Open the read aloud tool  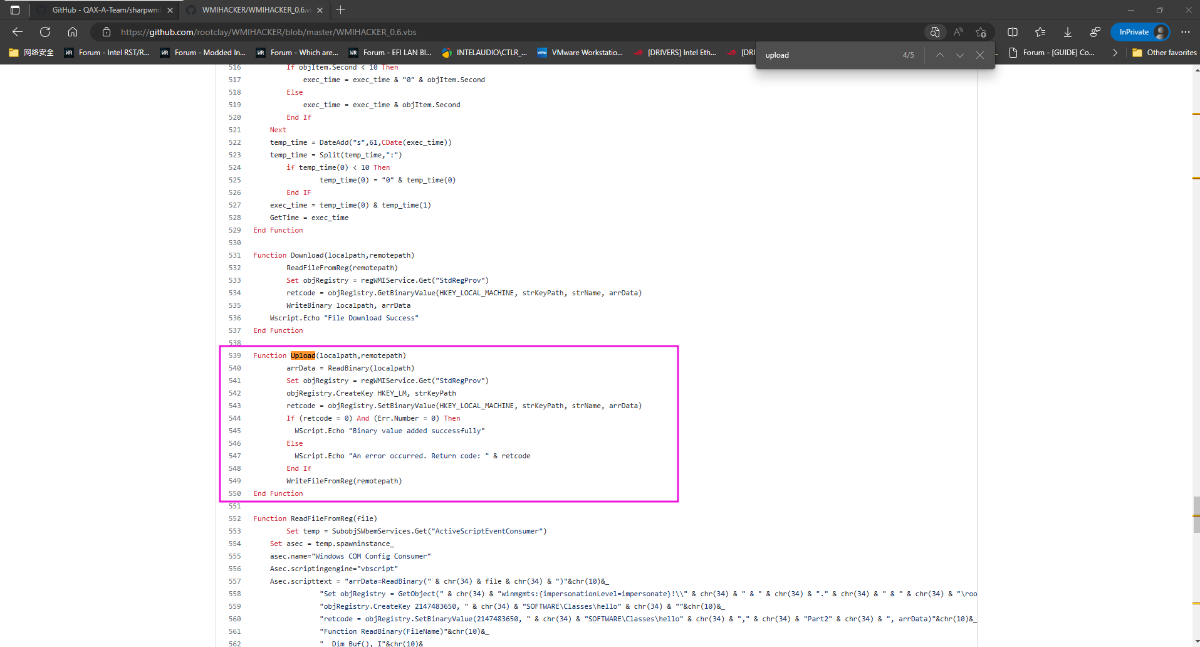[958, 31]
